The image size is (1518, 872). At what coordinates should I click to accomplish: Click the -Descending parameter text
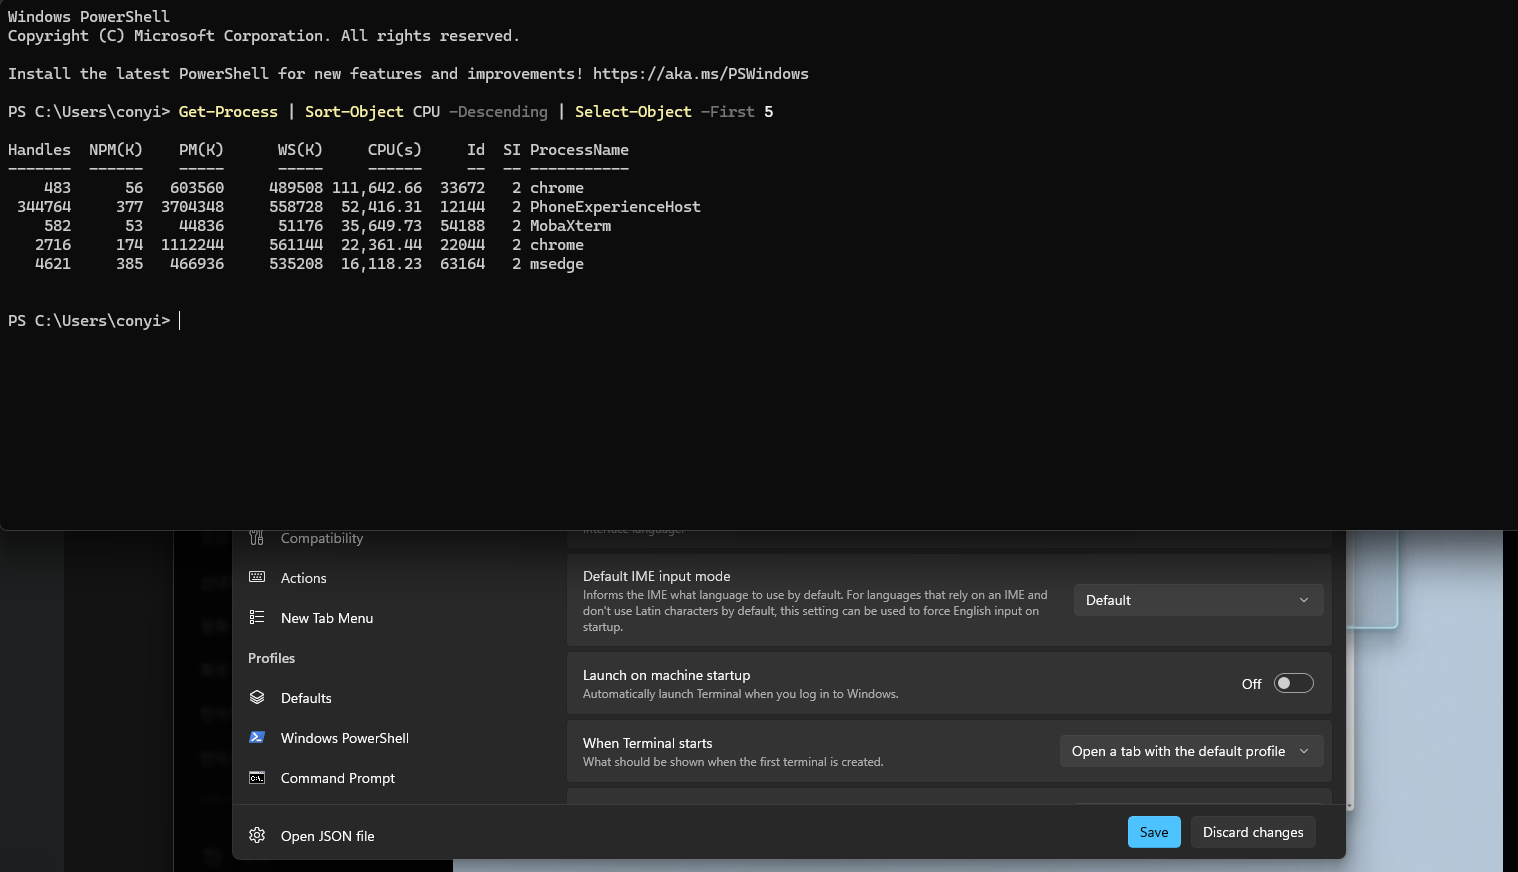[498, 112]
